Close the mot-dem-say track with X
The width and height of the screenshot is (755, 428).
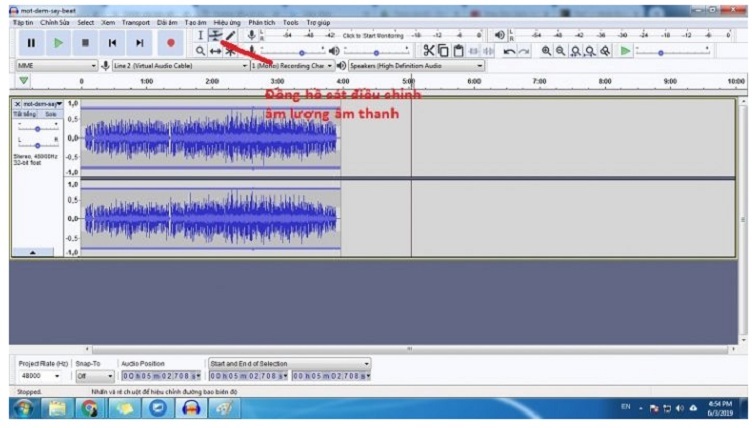[x=17, y=103]
